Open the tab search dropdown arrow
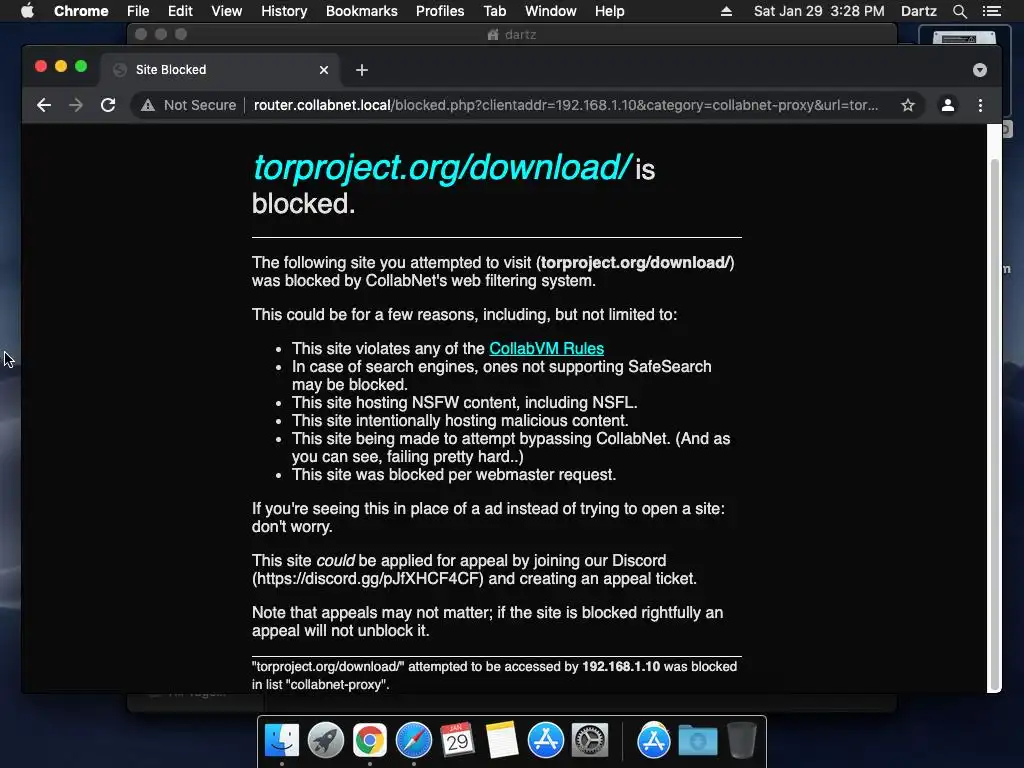This screenshot has height=768, width=1024. tap(980, 70)
